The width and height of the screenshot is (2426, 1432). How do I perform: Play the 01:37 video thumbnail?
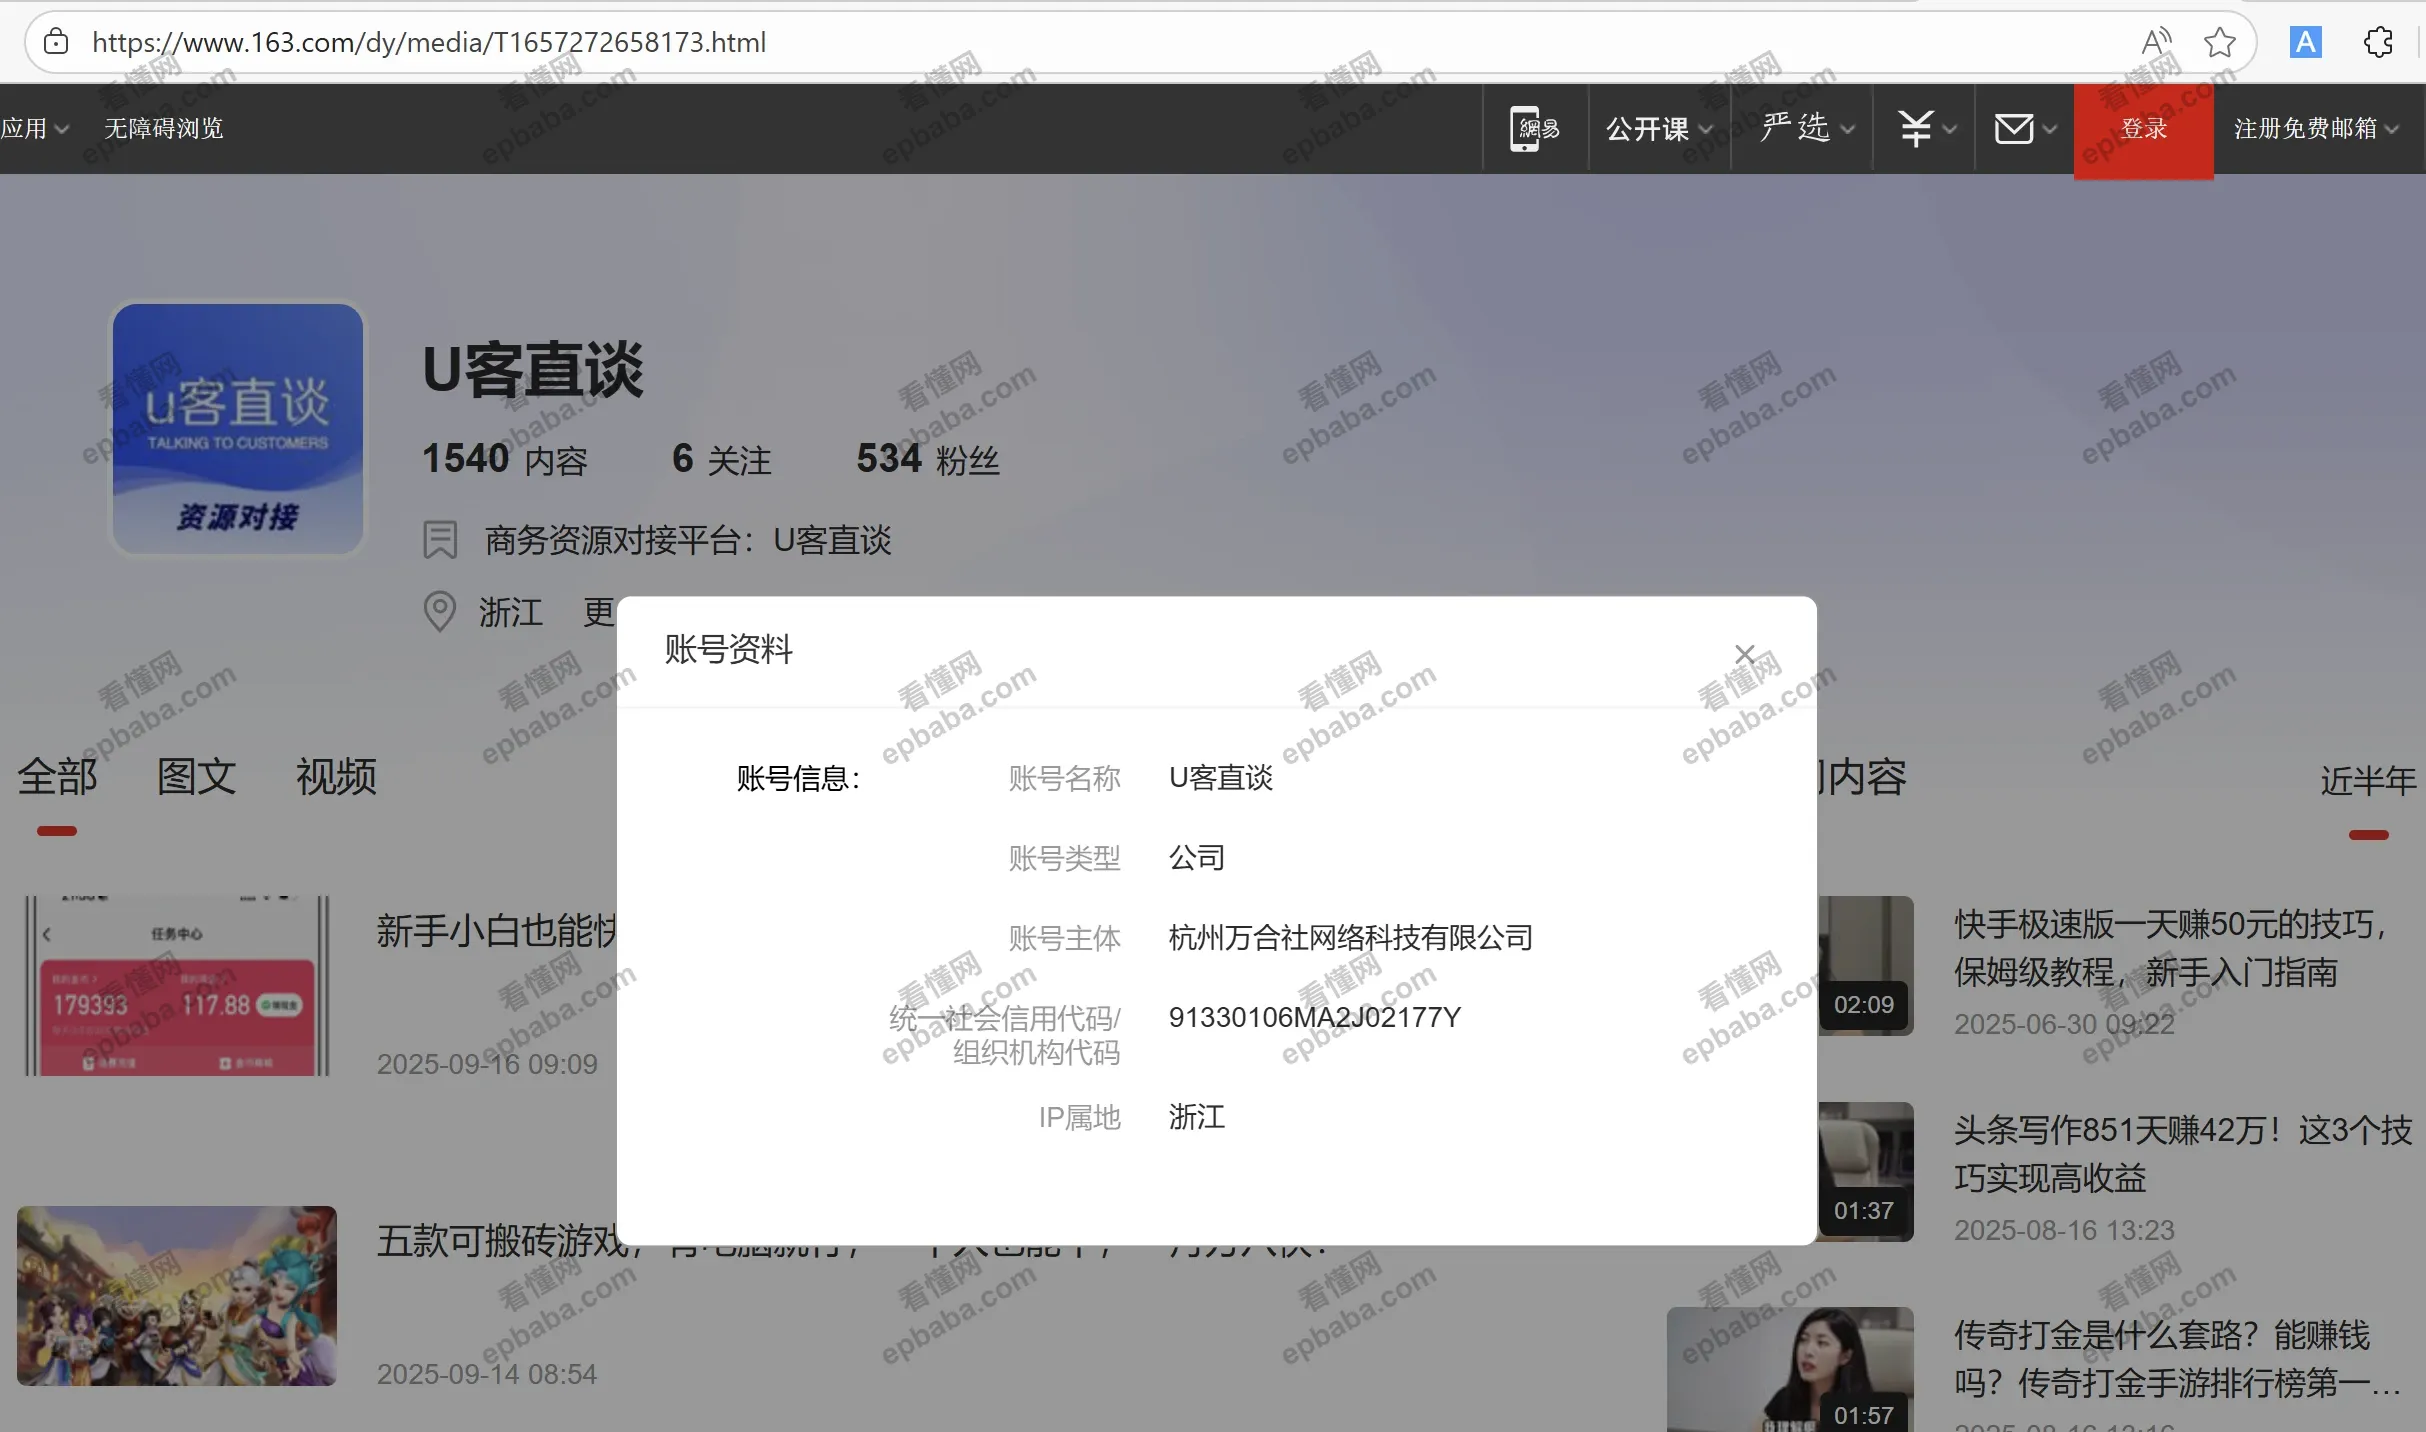pyautogui.click(x=1866, y=1172)
